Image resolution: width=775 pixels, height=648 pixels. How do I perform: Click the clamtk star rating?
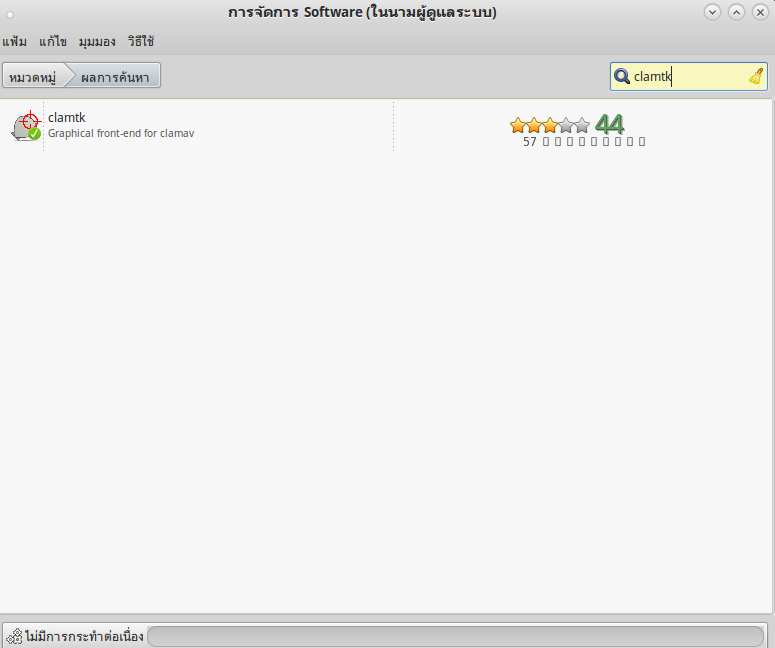[x=550, y=125]
